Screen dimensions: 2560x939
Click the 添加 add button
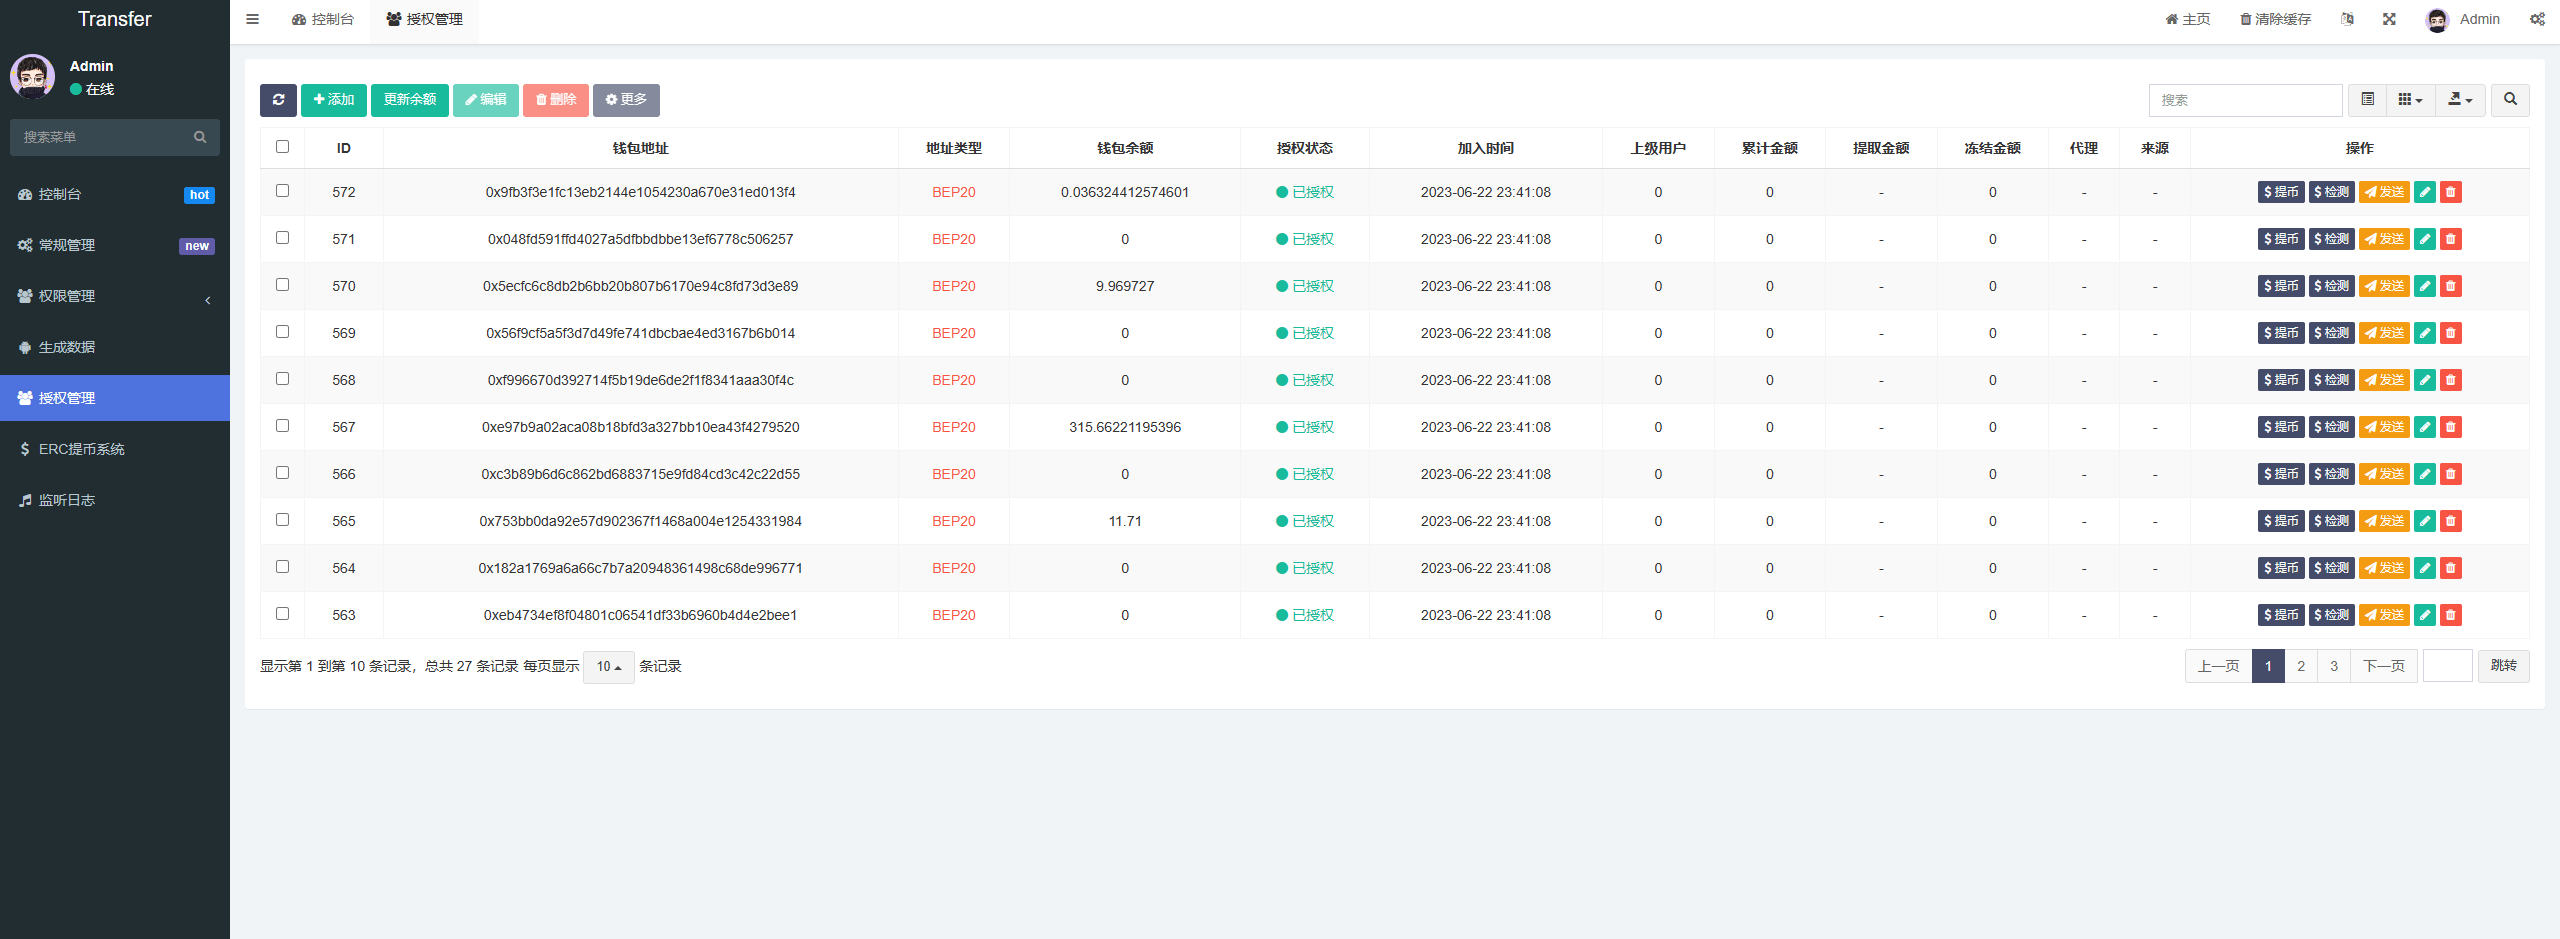333,100
